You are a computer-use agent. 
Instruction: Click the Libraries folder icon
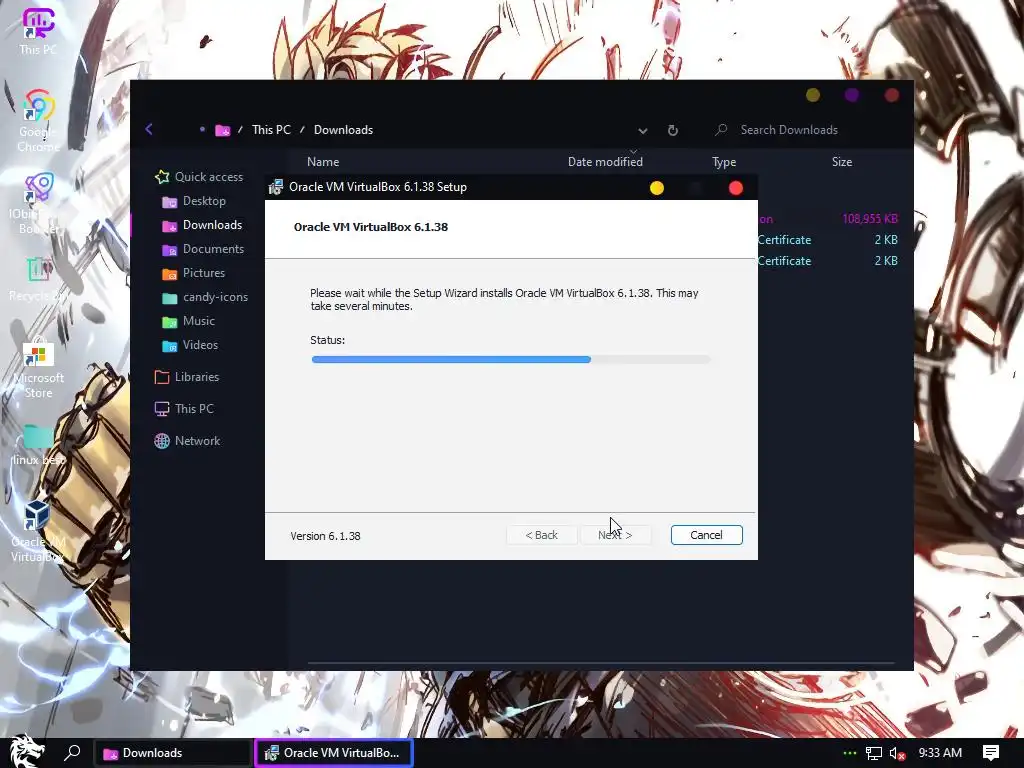point(162,377)
